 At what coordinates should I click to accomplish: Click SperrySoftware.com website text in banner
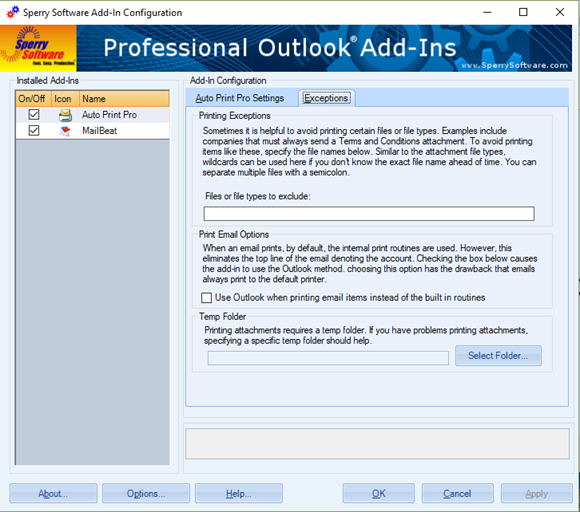514,65
